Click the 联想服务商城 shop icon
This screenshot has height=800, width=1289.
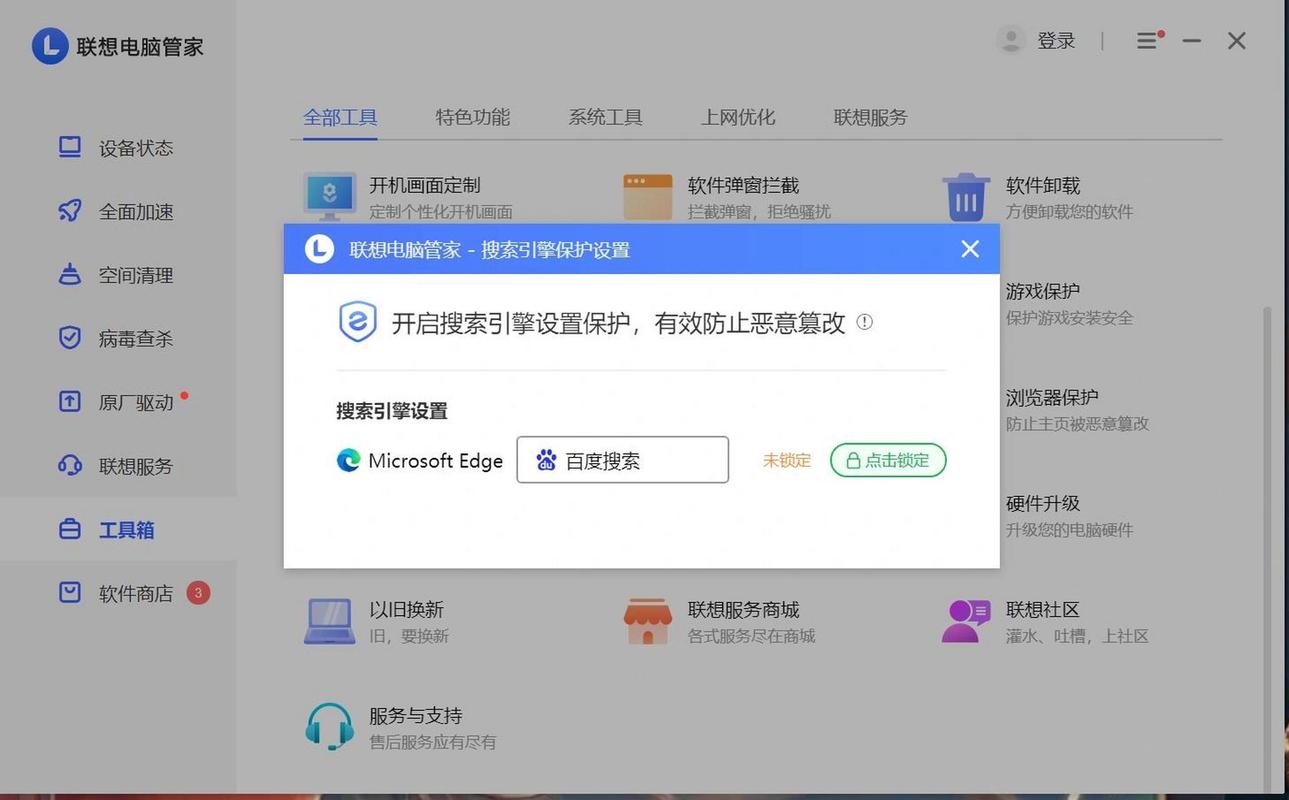(x=647, y=621)
